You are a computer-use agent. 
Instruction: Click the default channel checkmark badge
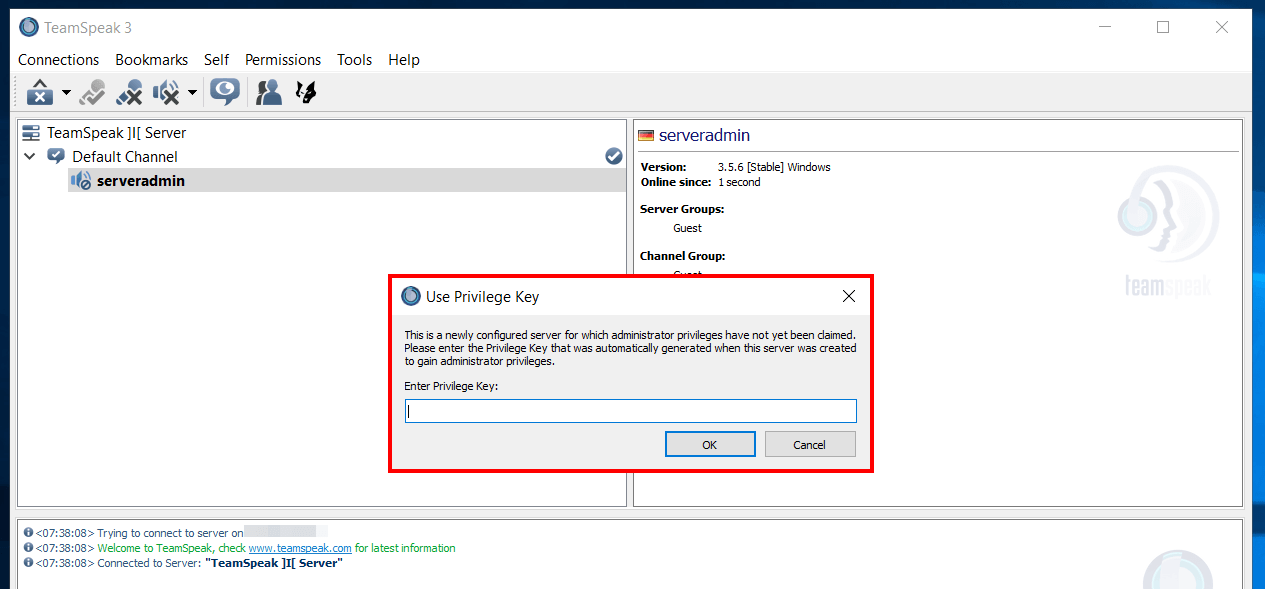pyautogui.click(x=614, y=156)
